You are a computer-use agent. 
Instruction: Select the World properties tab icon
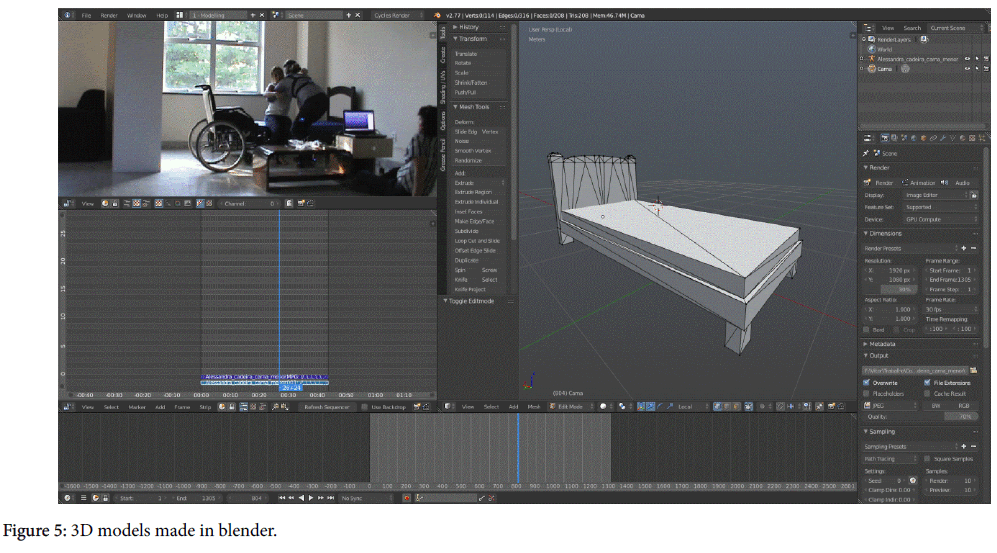(914, 138)
